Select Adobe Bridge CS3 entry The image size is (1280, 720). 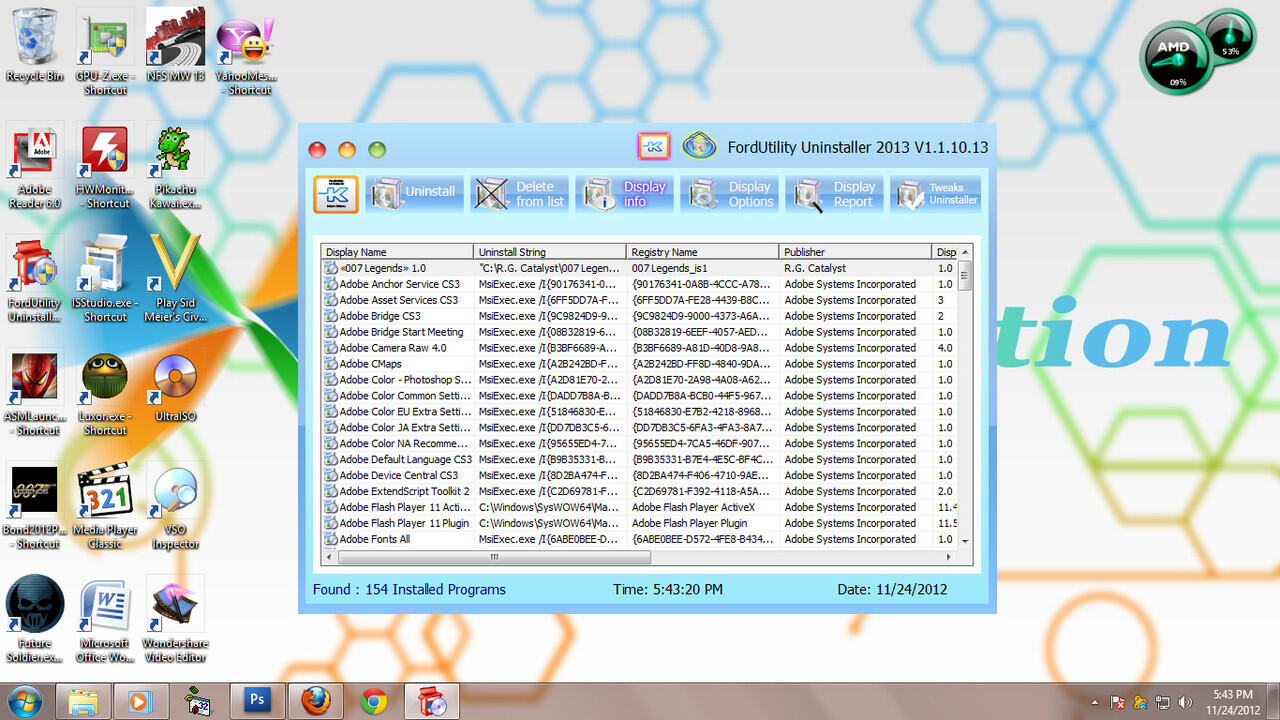[x=640, y=316]
